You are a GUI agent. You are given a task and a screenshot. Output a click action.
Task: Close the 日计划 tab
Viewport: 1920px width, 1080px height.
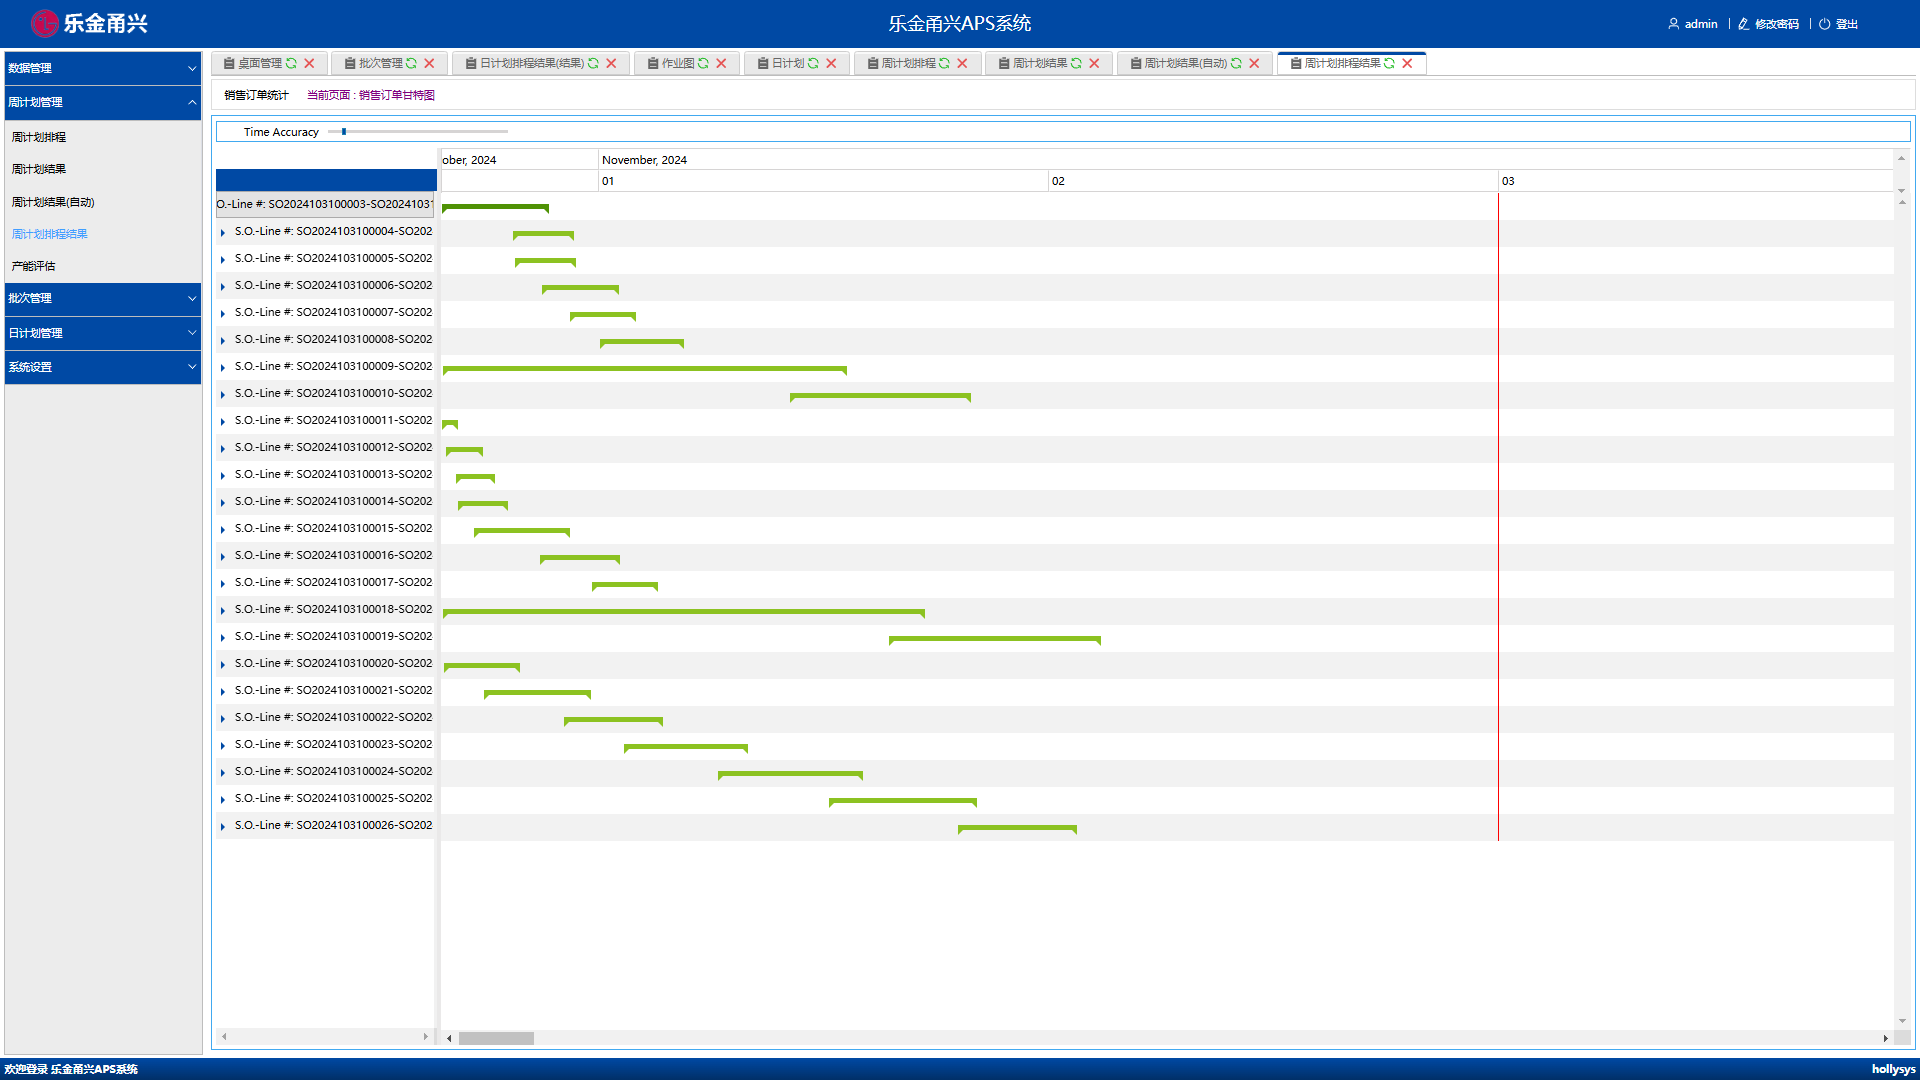(831, 63)
